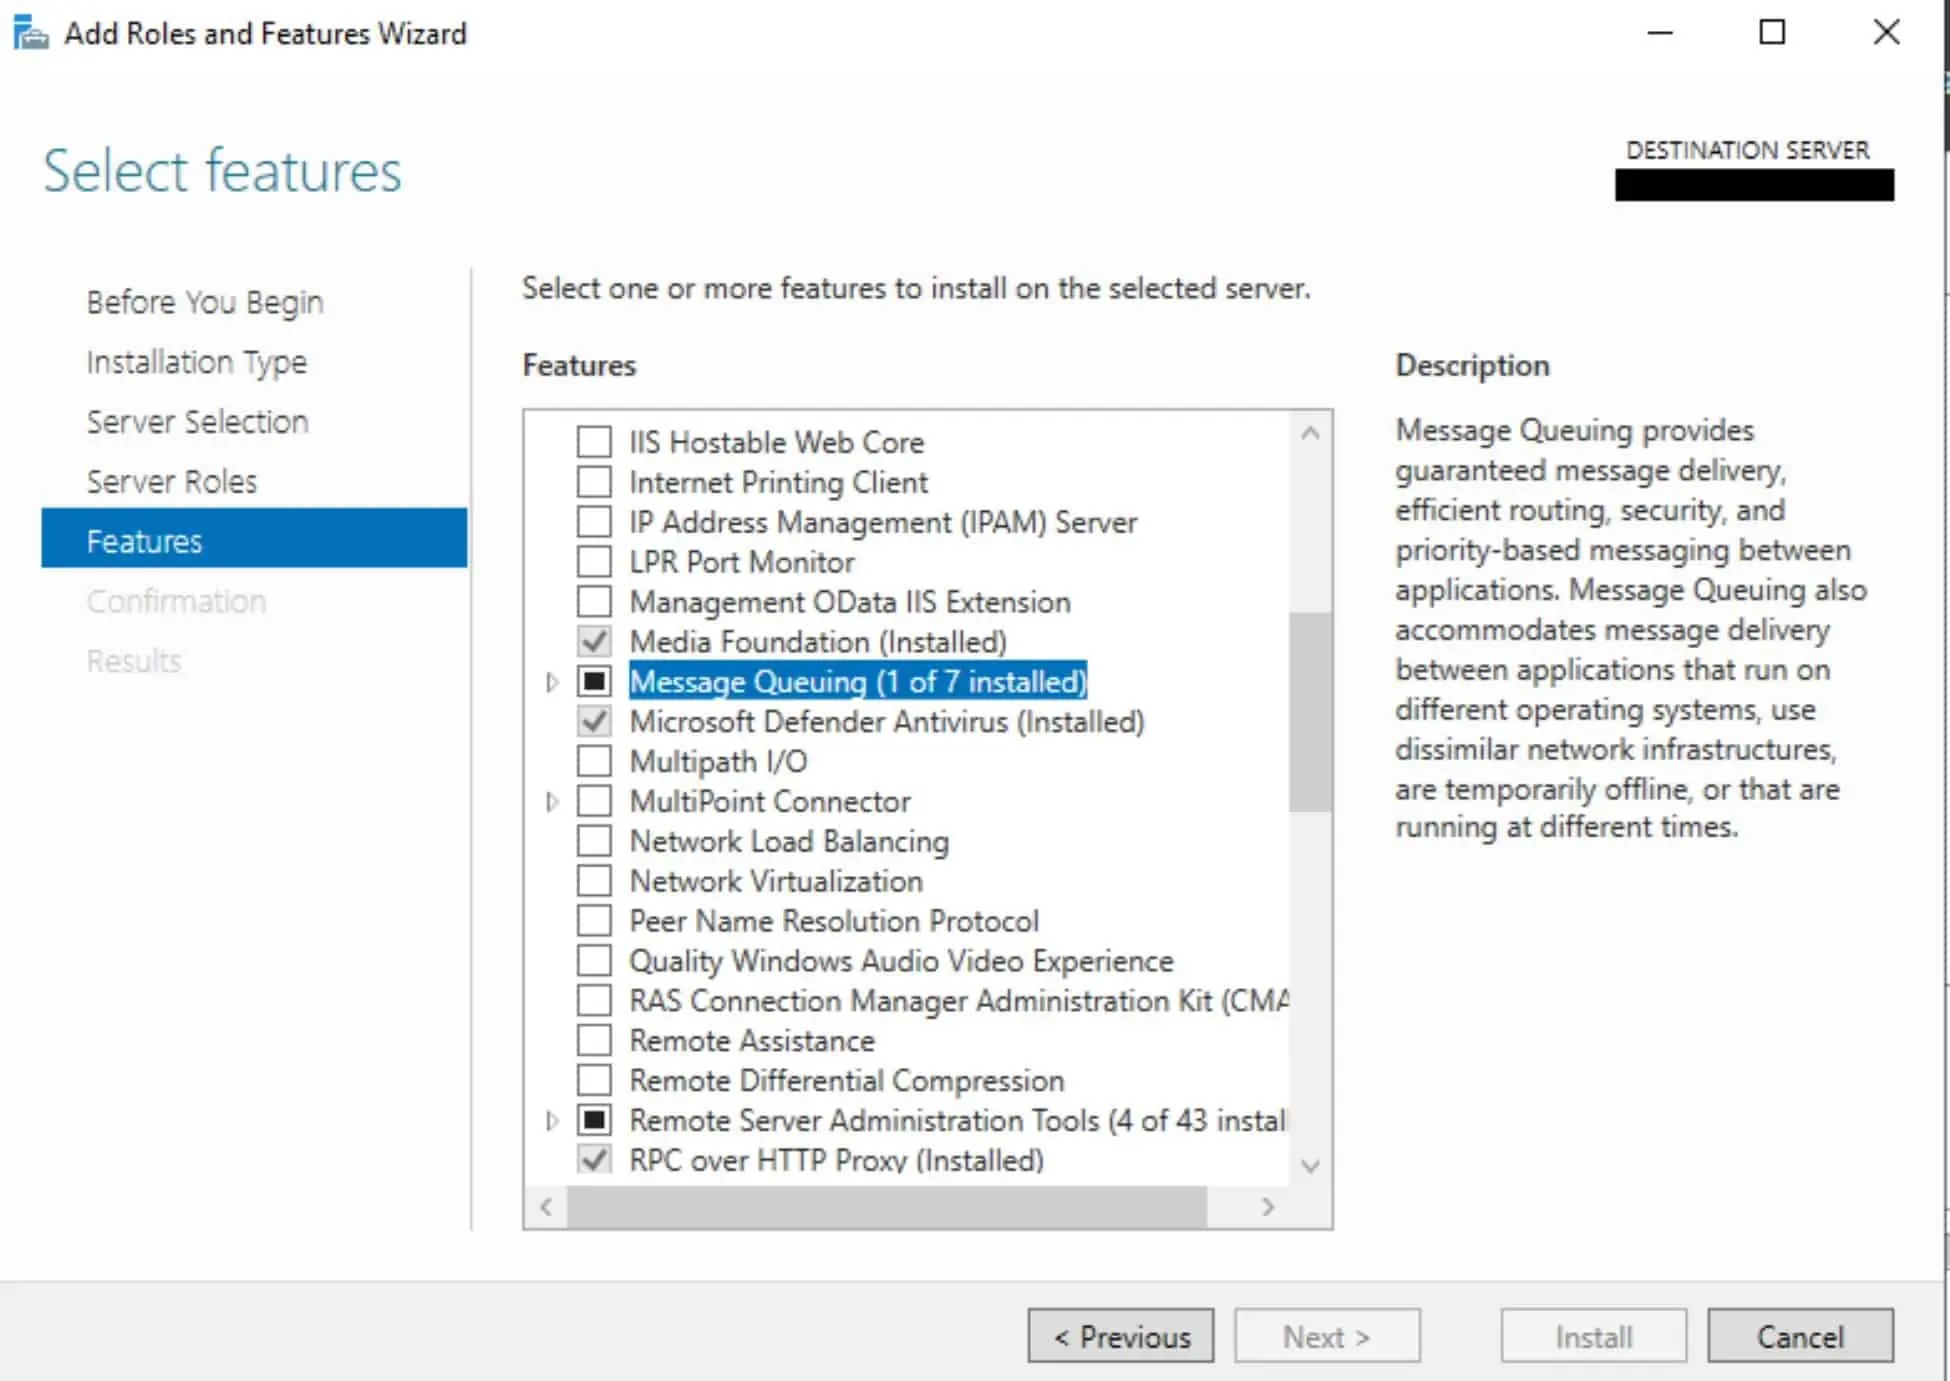Open the Installation Type step
This screenshot has width=1950, height=1381.
coord(197,362)
